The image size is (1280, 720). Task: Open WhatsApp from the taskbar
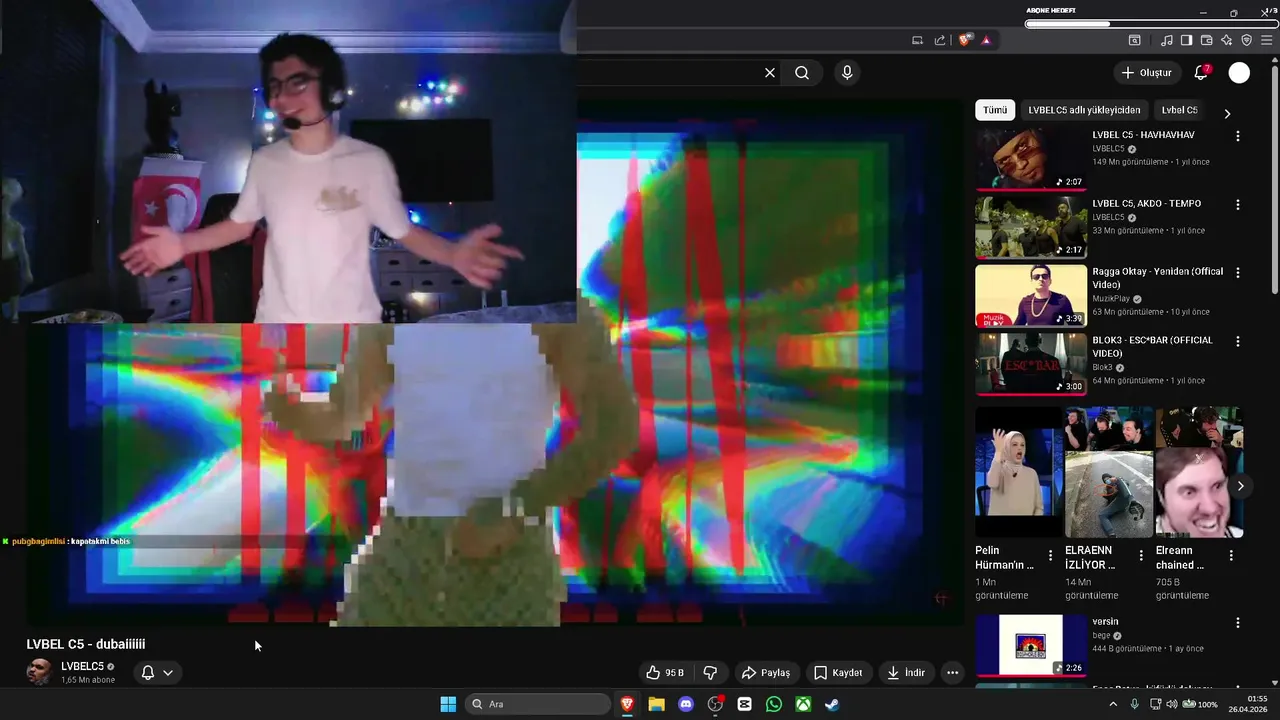pyautogui.click(x=774, y=704)
